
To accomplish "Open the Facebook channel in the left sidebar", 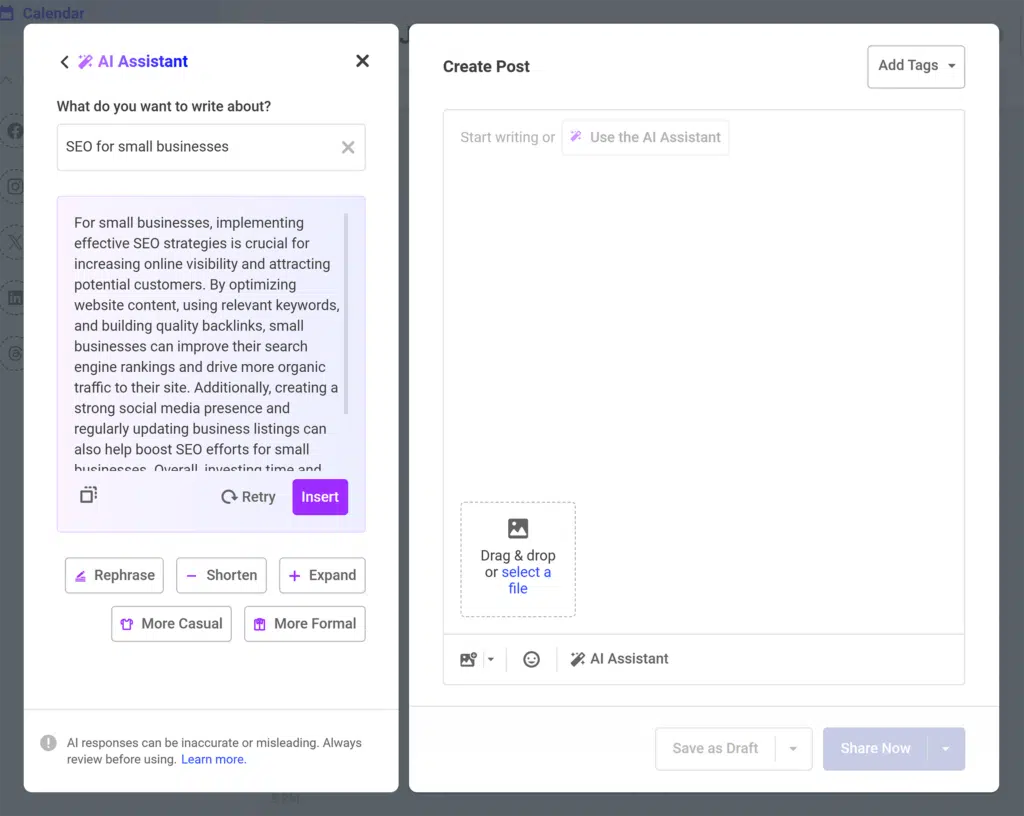I will click(15, 131).
